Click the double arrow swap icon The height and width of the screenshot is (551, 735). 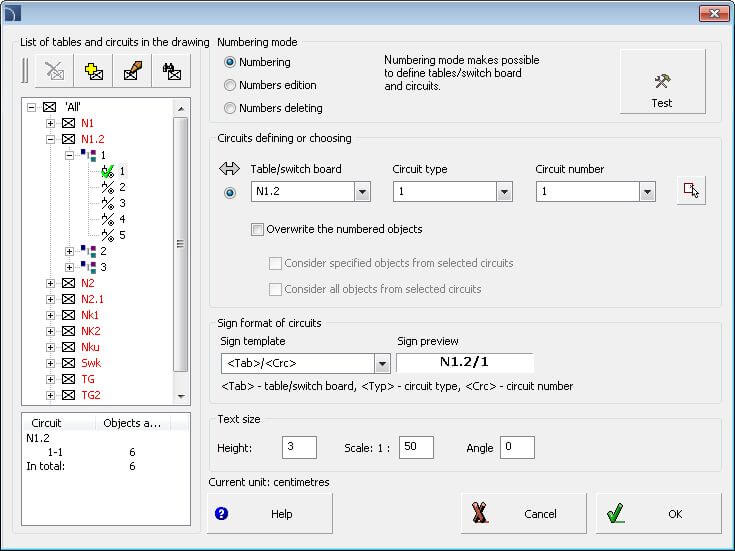(230, 169)
